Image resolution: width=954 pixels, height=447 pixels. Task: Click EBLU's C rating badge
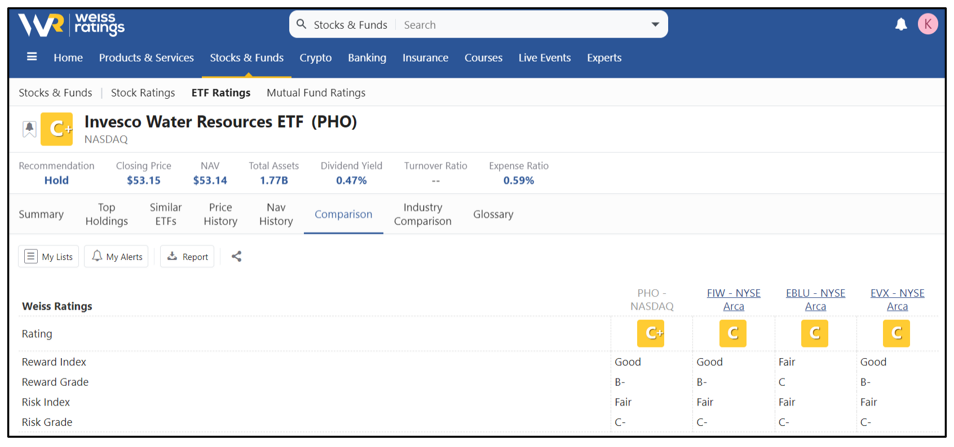tap(815, 333)
